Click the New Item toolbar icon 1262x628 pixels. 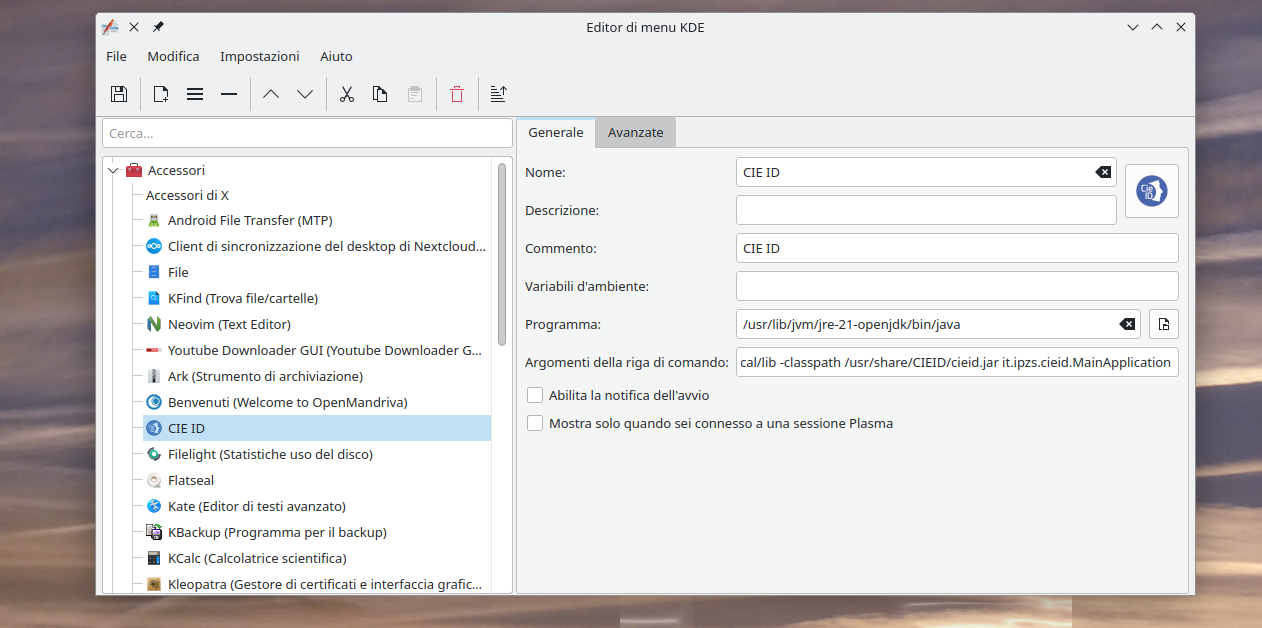160,94
